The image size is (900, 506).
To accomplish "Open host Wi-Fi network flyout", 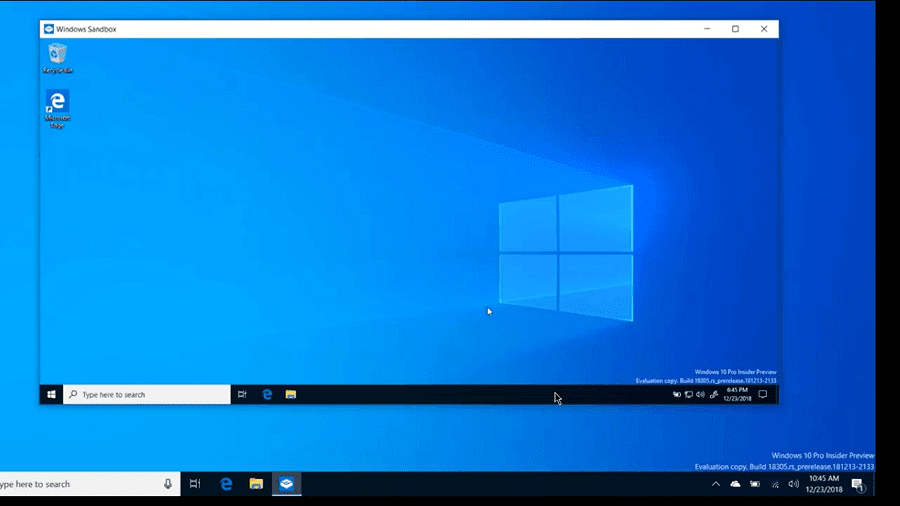I will (x=775, y=484).
